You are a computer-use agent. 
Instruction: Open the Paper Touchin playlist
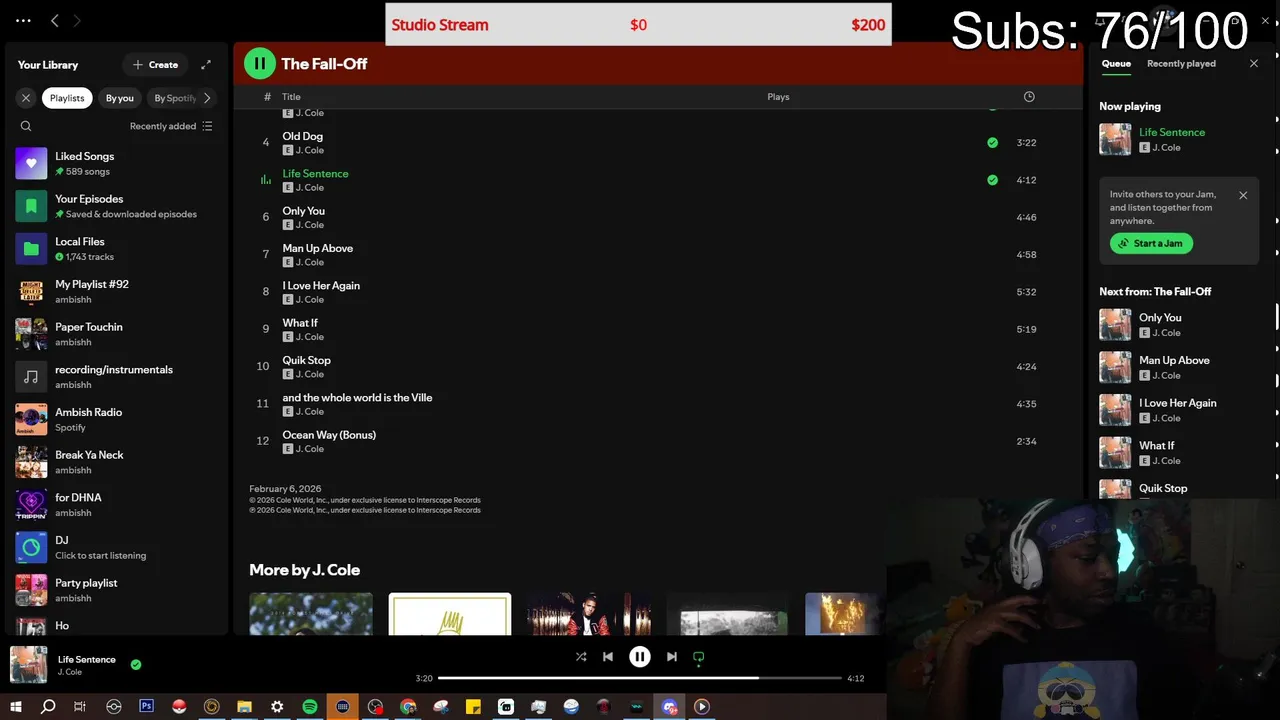(x=115, y=334)
